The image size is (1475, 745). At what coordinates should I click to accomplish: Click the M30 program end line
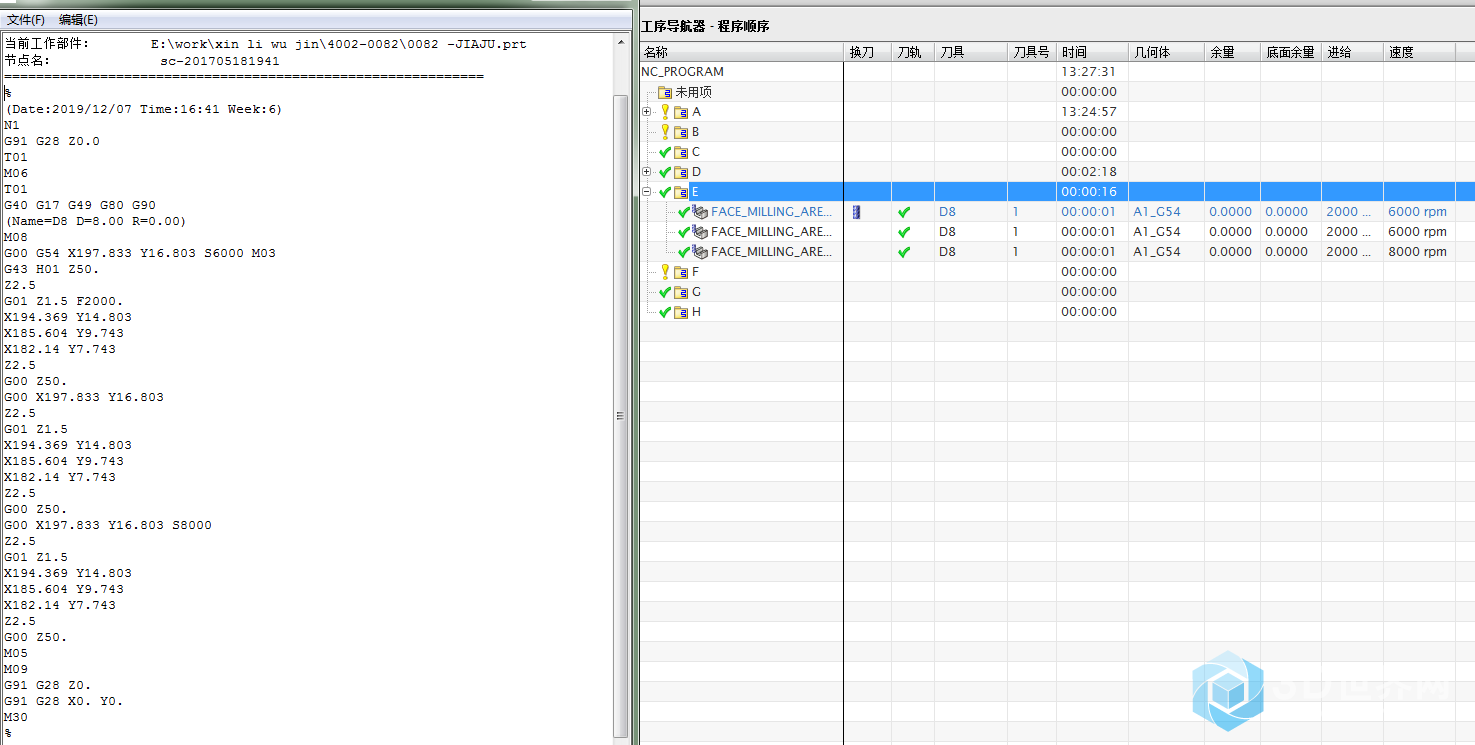(16, 717)
